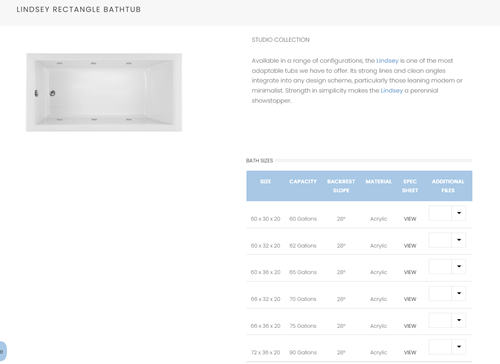Screen dimensions: 500x364
Task: Select the 60 Gallons capacity cell
Action: 303,219
